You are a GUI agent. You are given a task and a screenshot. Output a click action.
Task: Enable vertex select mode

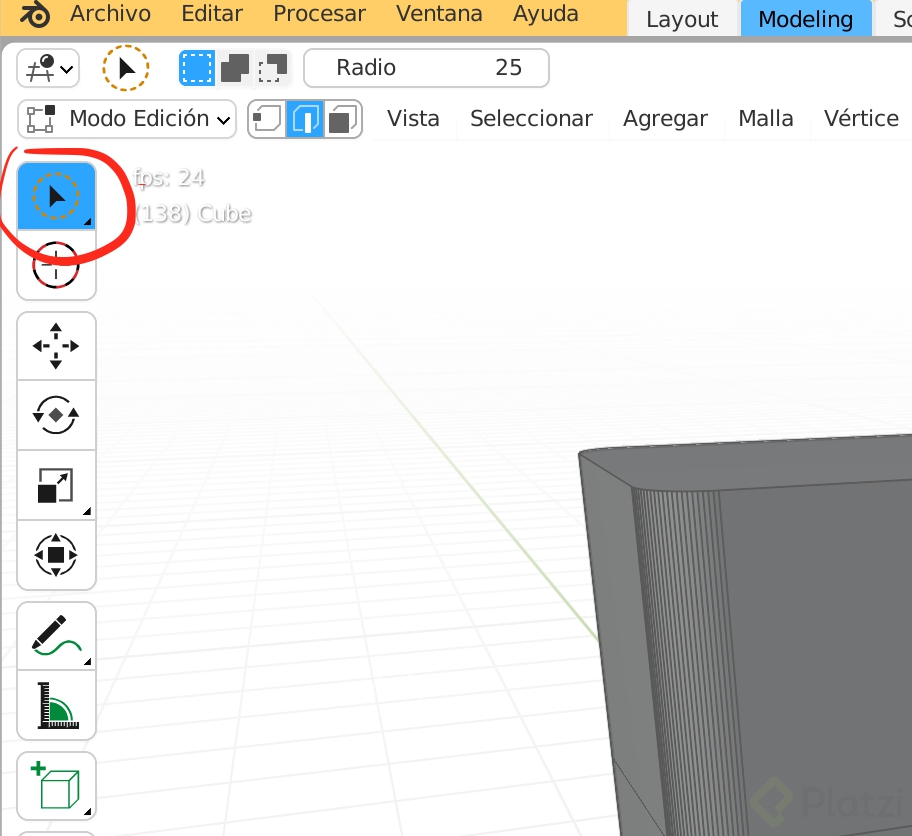pos(267,118)
